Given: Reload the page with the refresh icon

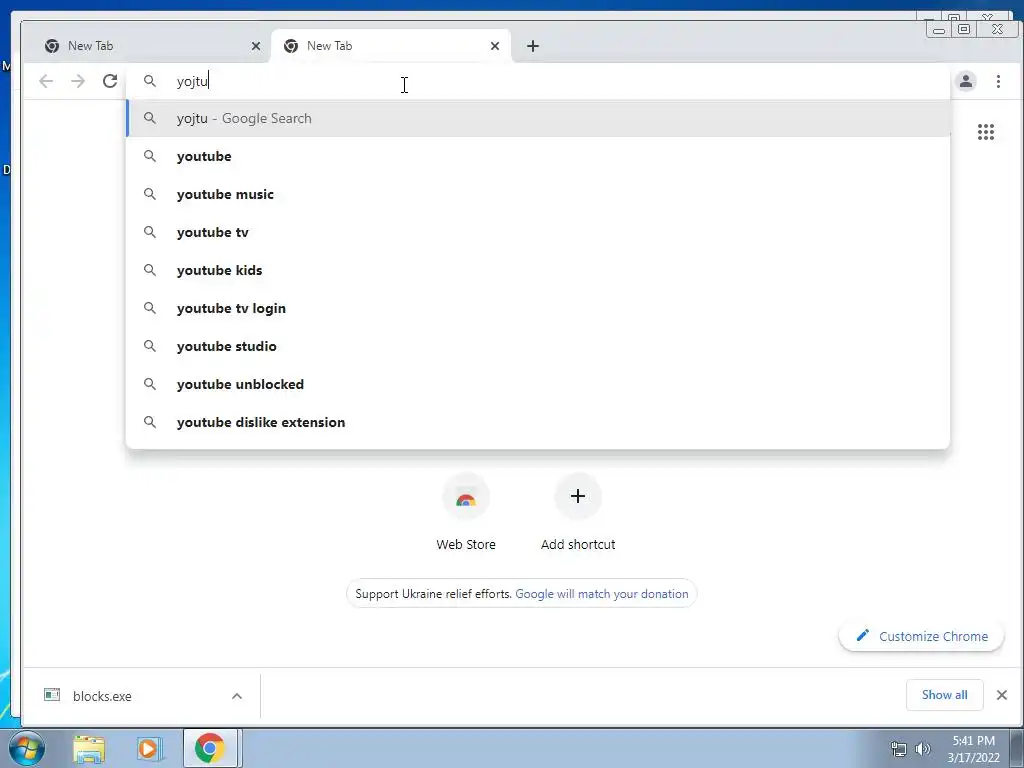Looking at the screenshot, I should 110,81.
